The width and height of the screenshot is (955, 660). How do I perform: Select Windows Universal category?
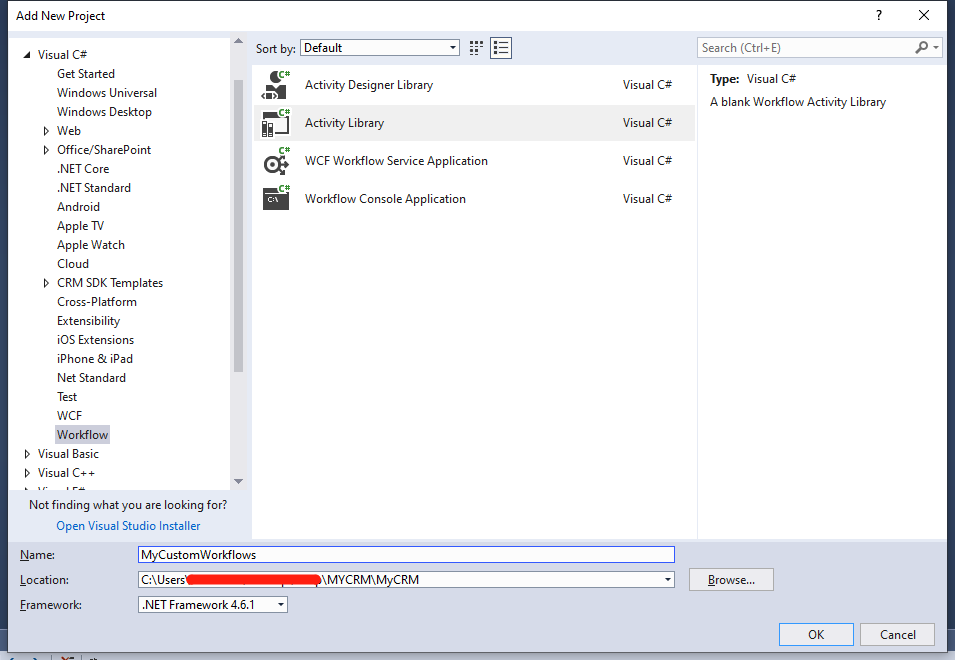[107, 93]
